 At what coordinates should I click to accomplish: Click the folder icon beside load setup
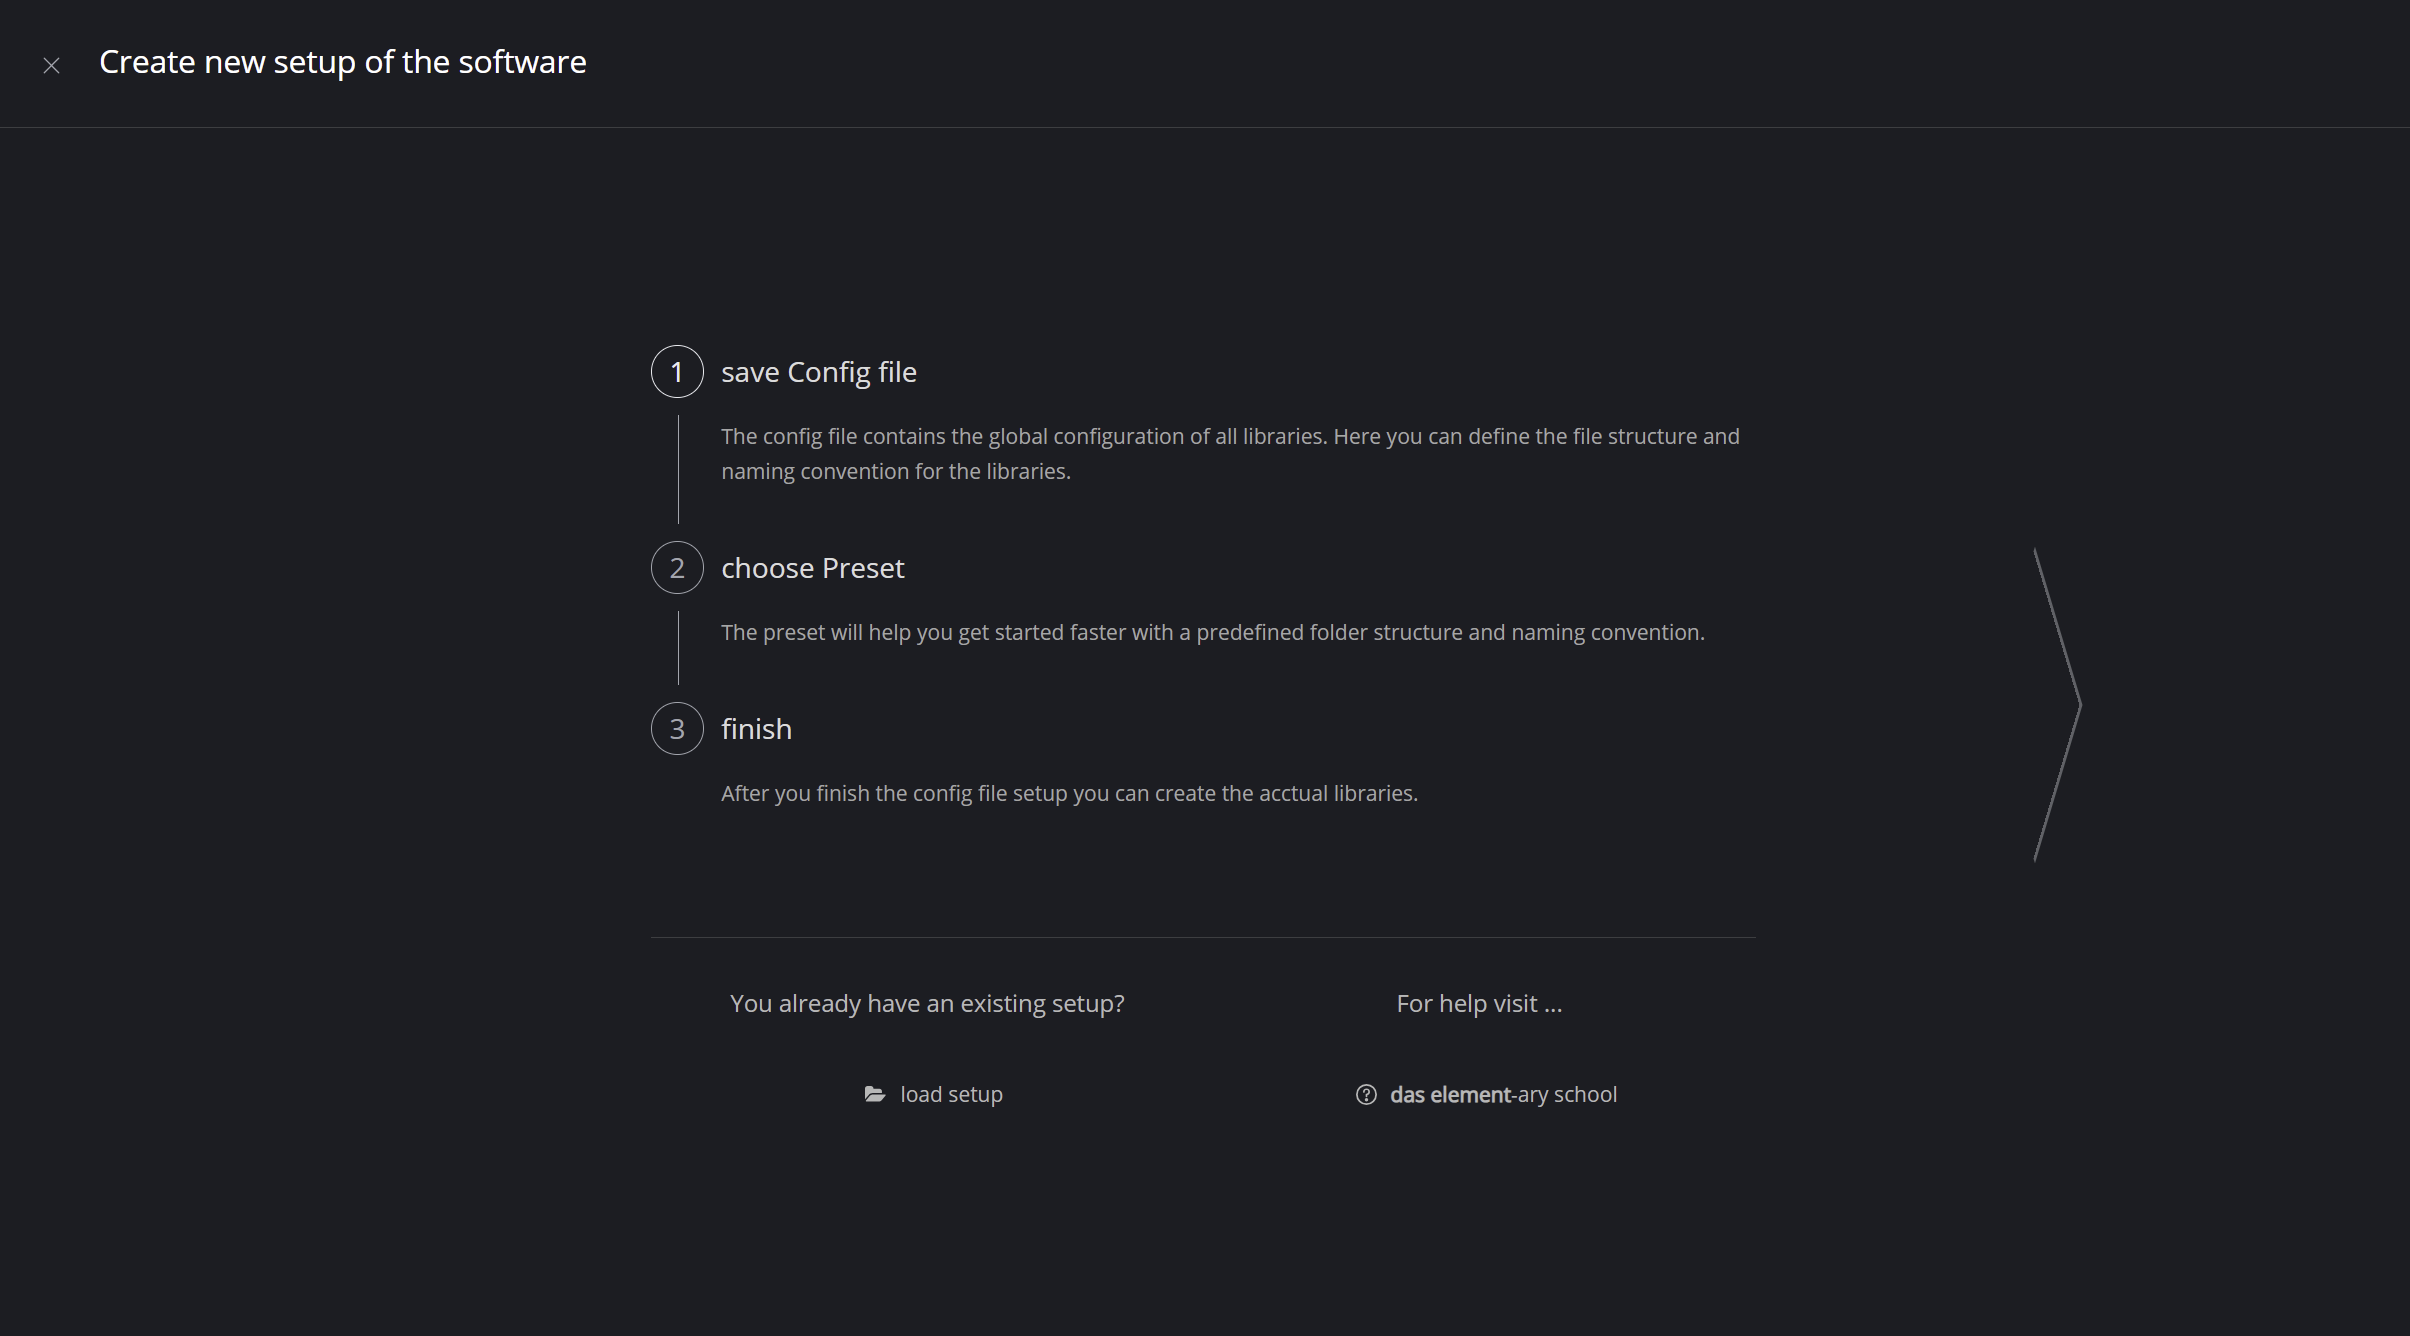[x=875, y=1094]
